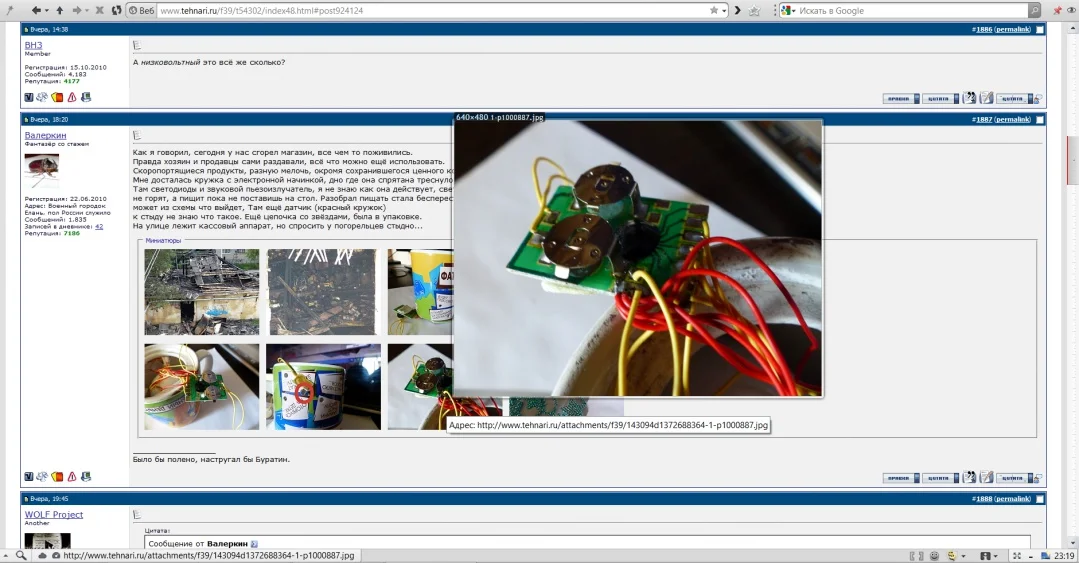Screen dimensions: 1079x563
Task: Open the Forward button history dropdown arrow
Action: coord(87,10)
